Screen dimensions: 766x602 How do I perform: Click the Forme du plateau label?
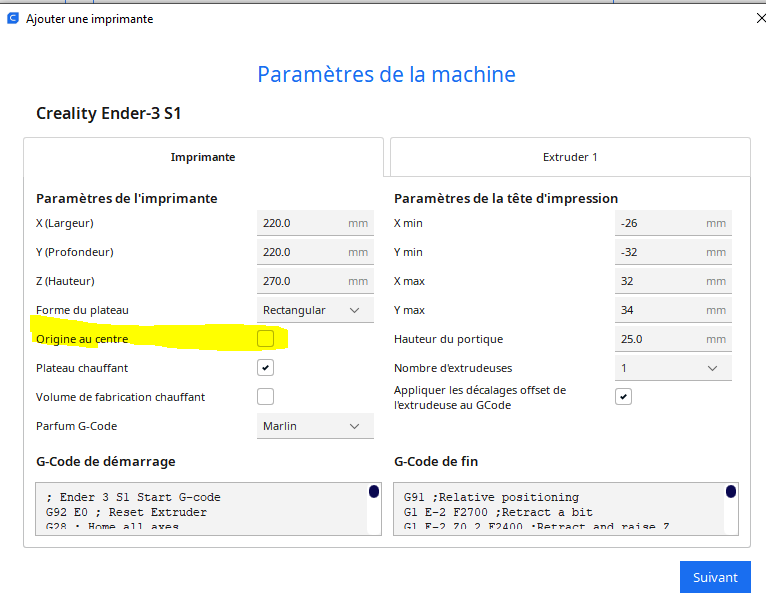coord(83,310)
